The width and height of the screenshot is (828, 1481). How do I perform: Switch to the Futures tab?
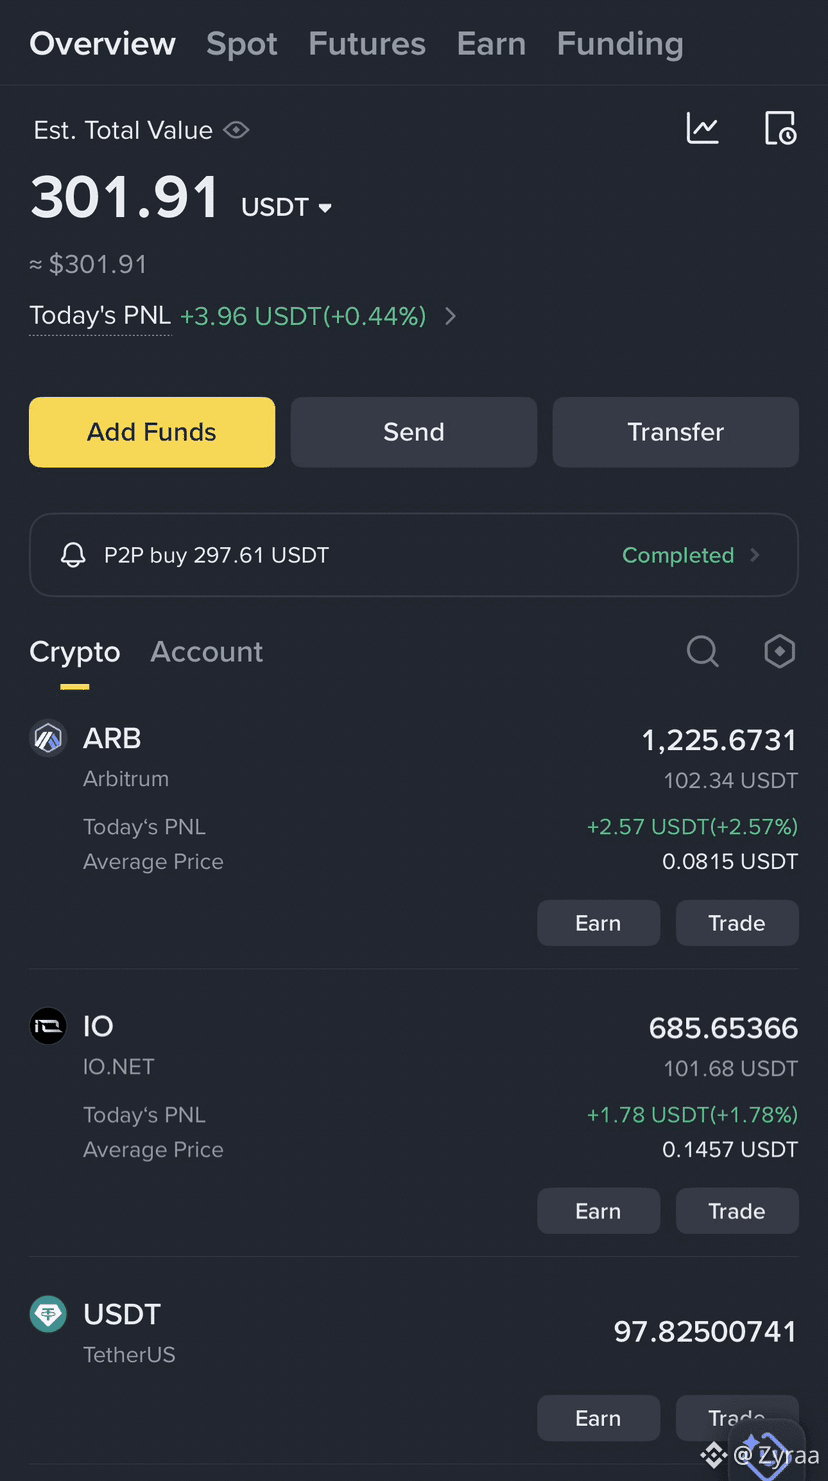[367, 44]
